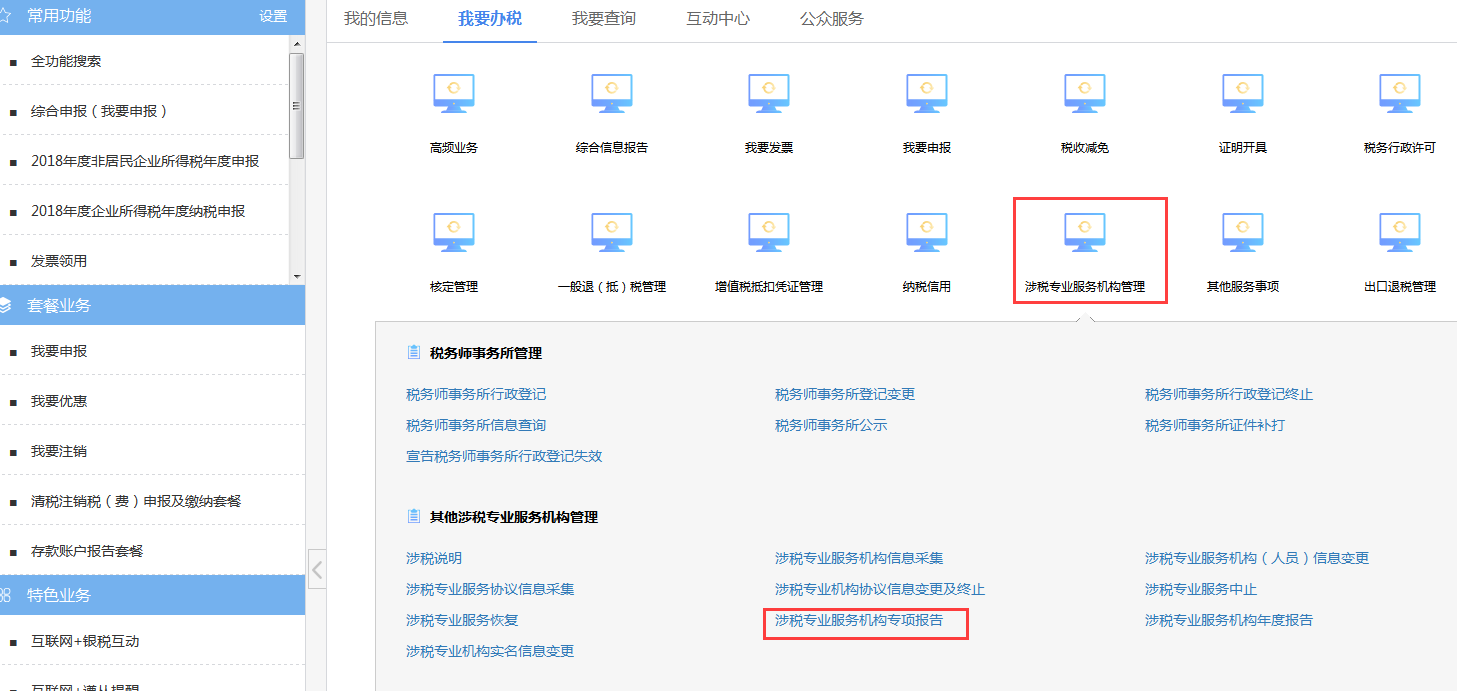
Task: Expand the 特色业务 section header
Action: pos(152,595)
